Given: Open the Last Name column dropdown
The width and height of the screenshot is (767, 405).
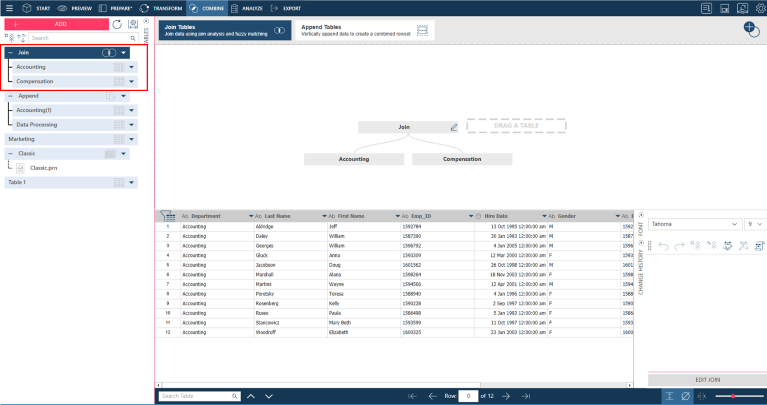Looking at the screenshot, I should pyautogui.click(x=324, y=216).
